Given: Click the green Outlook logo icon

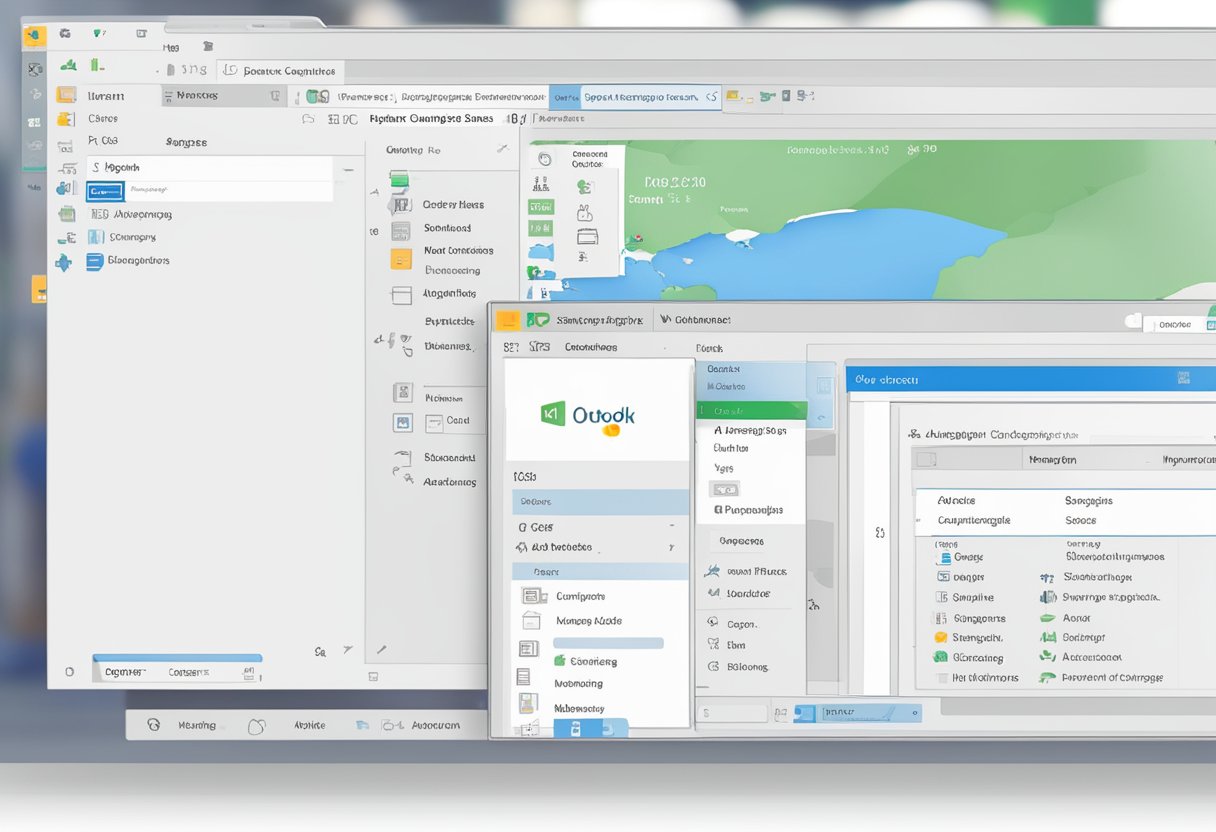Looking at the screenshot, I should 553,414.
